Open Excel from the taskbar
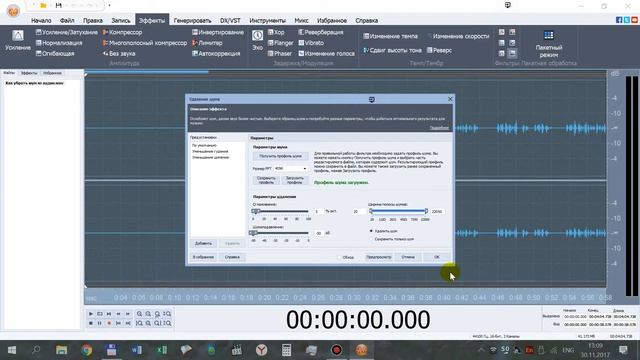Viewport: 640px width, 360px height. [162, 350]
